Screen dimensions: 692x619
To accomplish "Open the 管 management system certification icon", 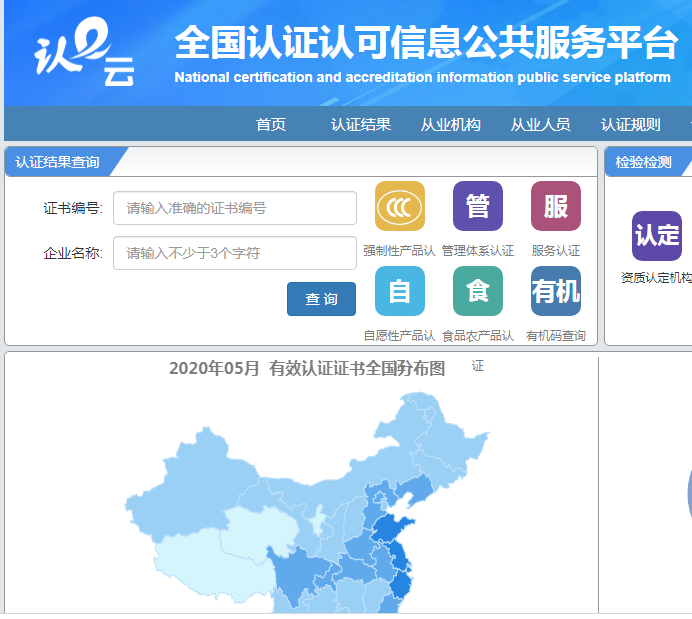I will 477,206.
